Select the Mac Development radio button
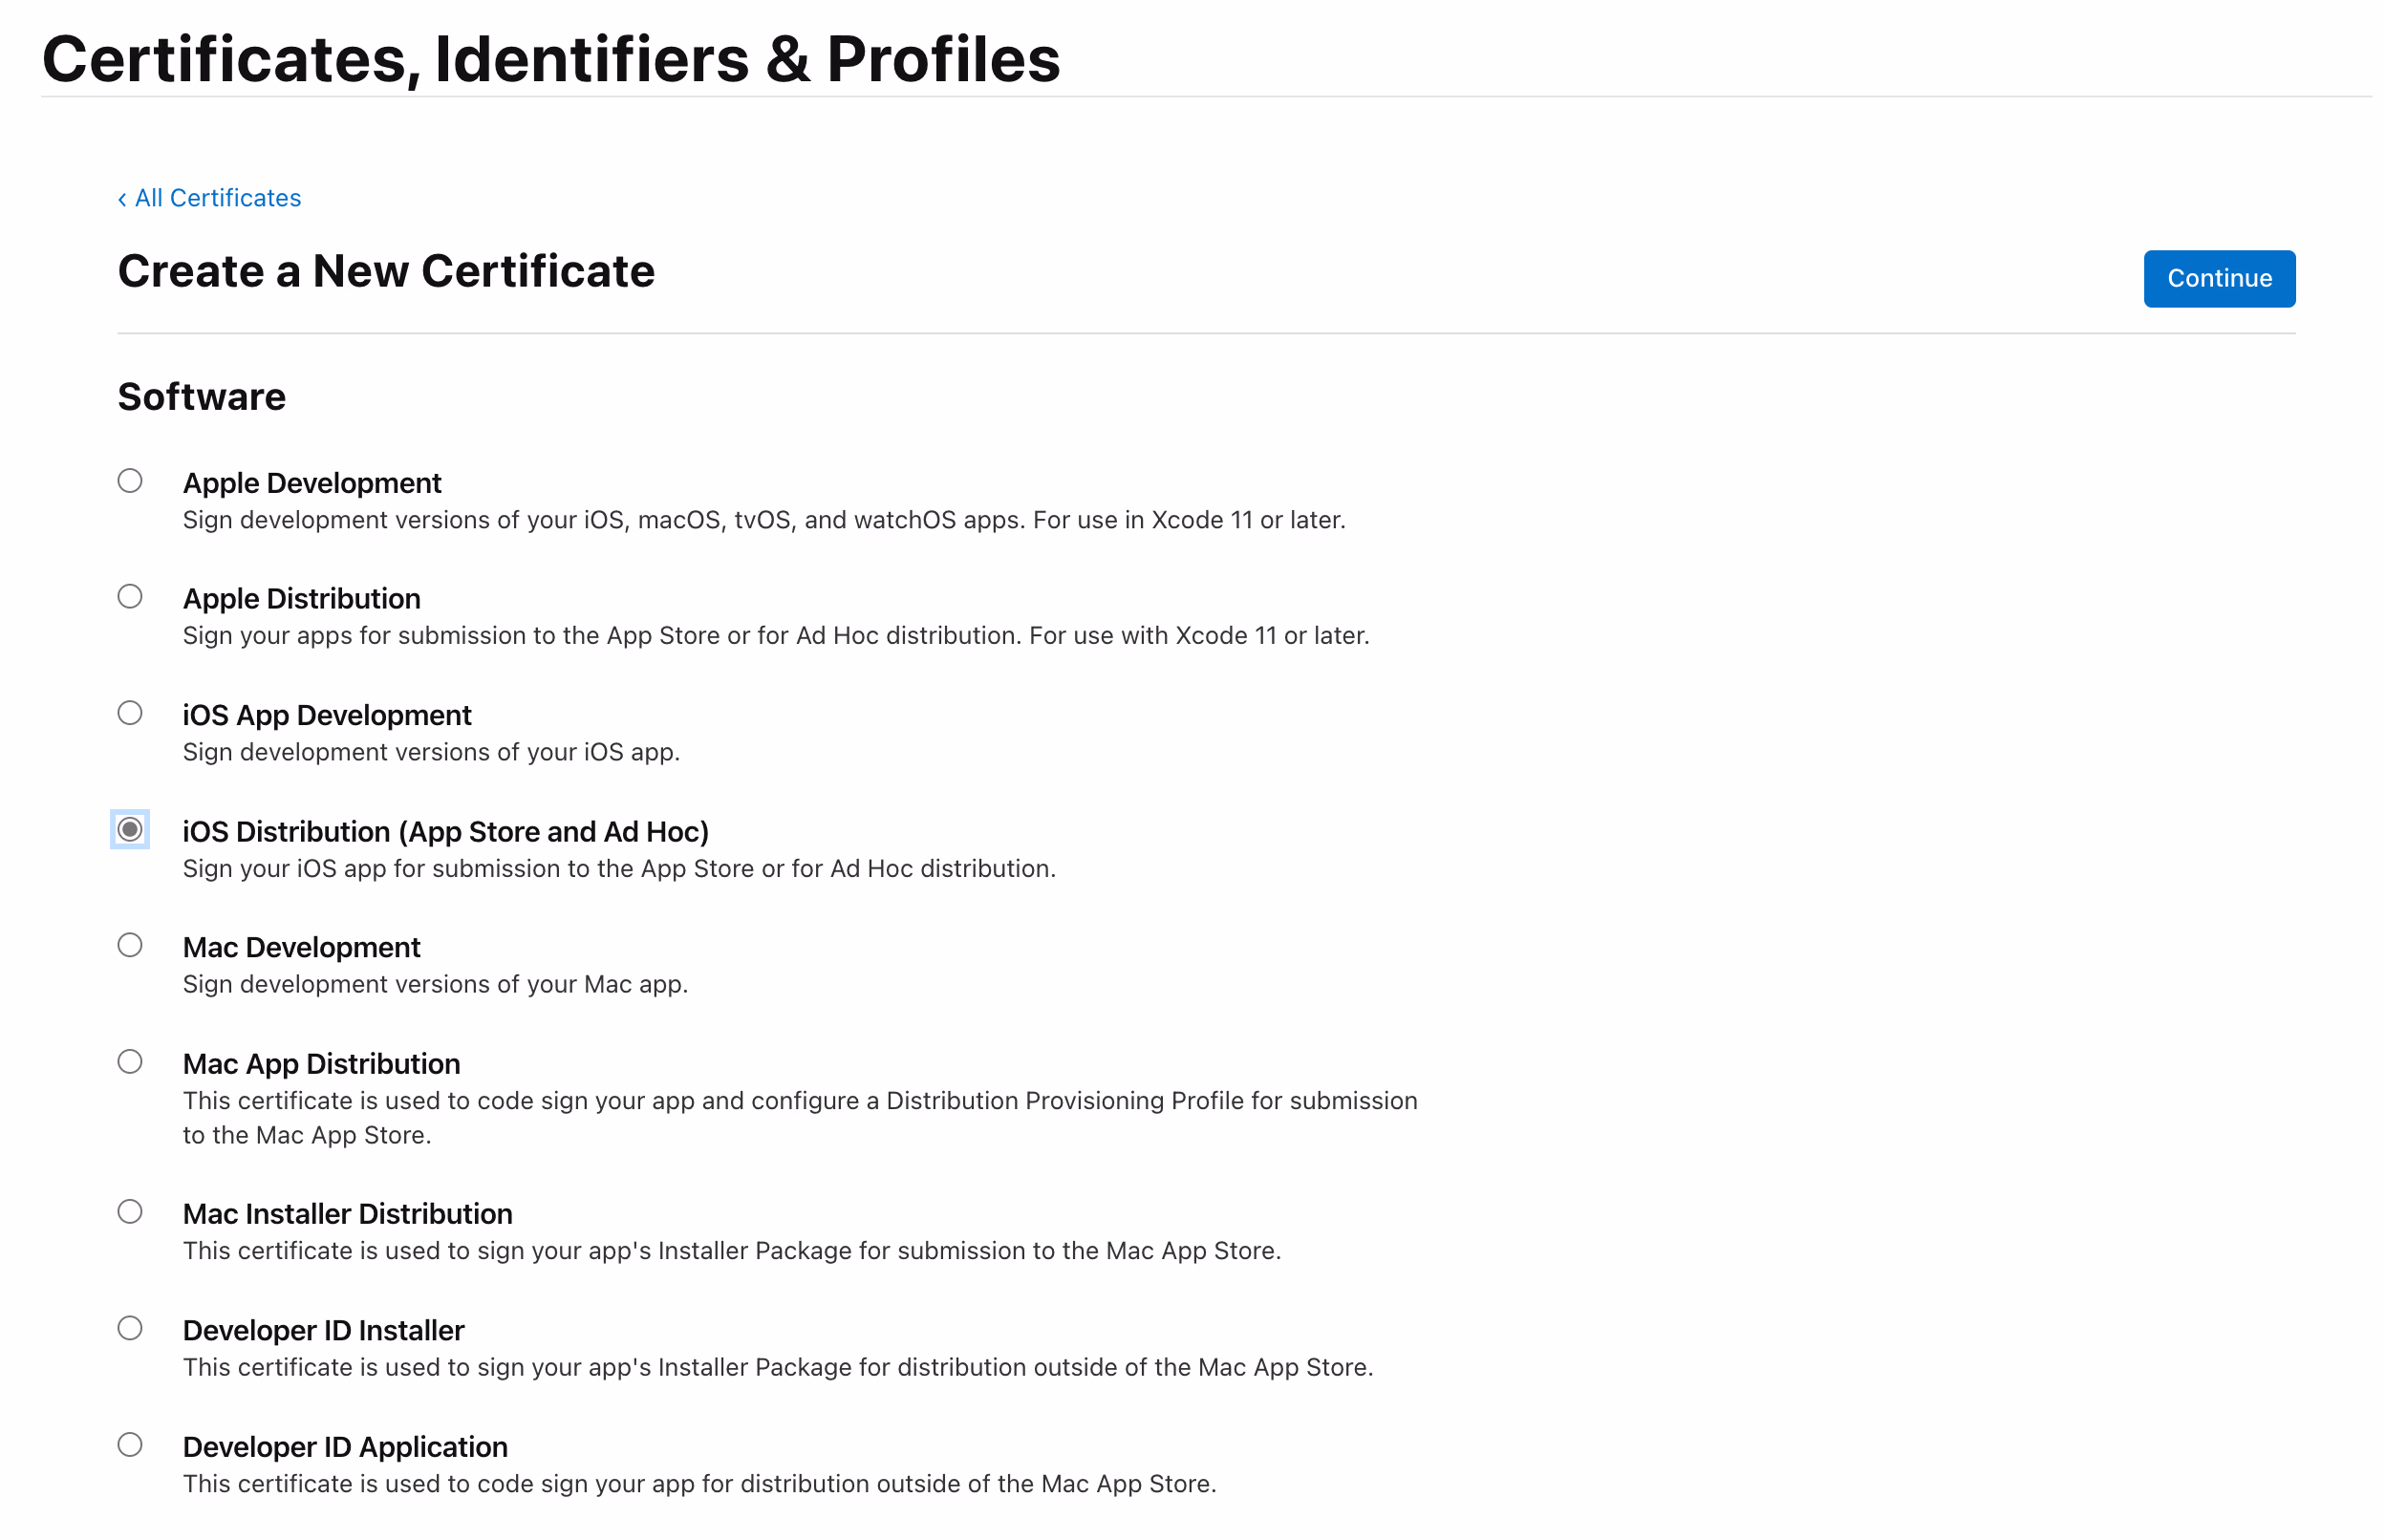Screen dimensions: 2385x1540 point(130,947)
